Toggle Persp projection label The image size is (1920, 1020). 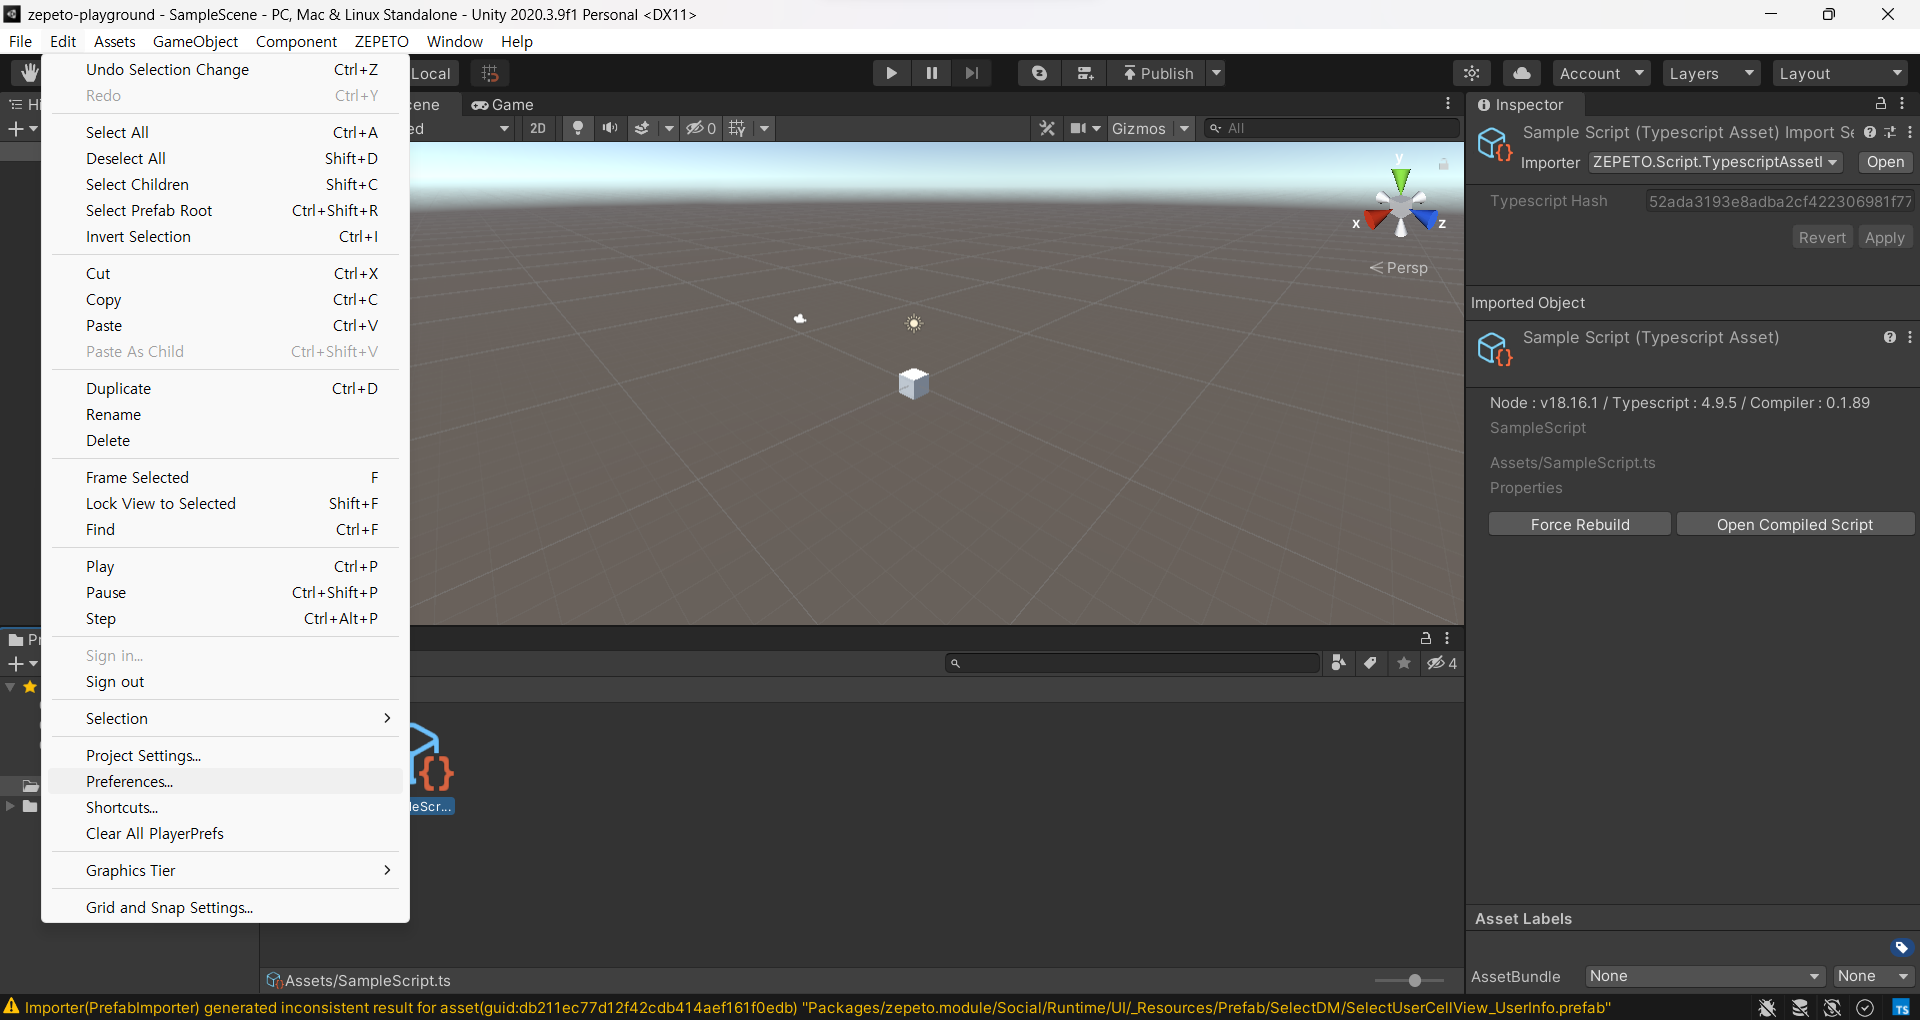click(1399, 268)
